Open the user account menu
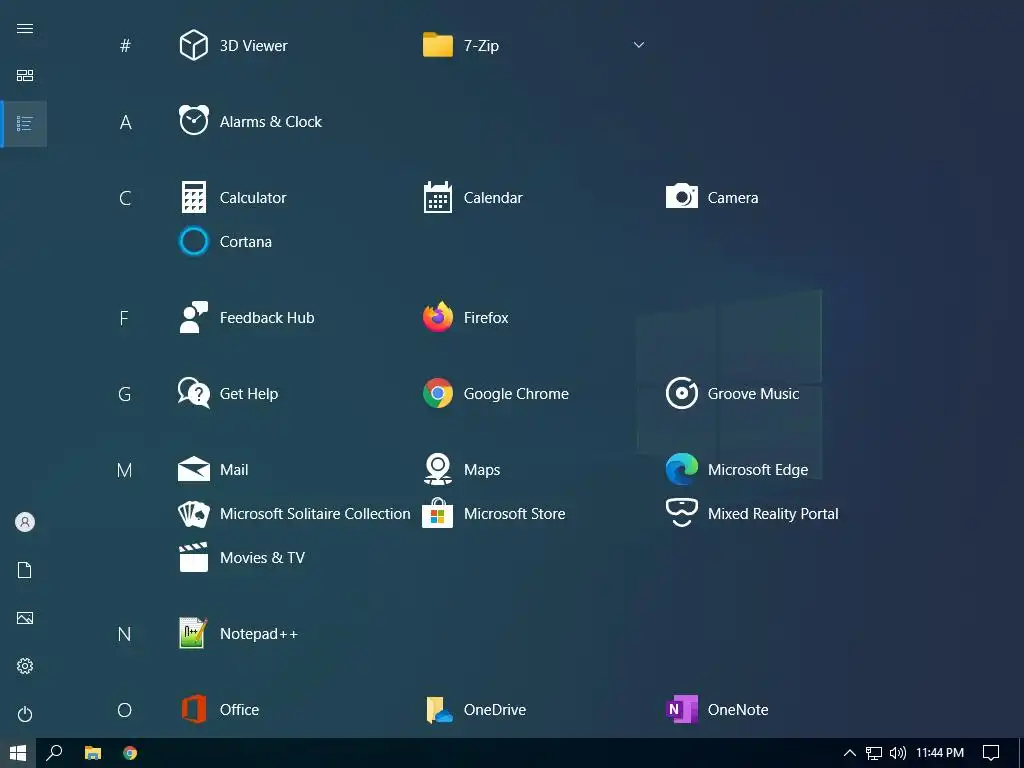Screen dimensions: 1024x768 [25, 522]
